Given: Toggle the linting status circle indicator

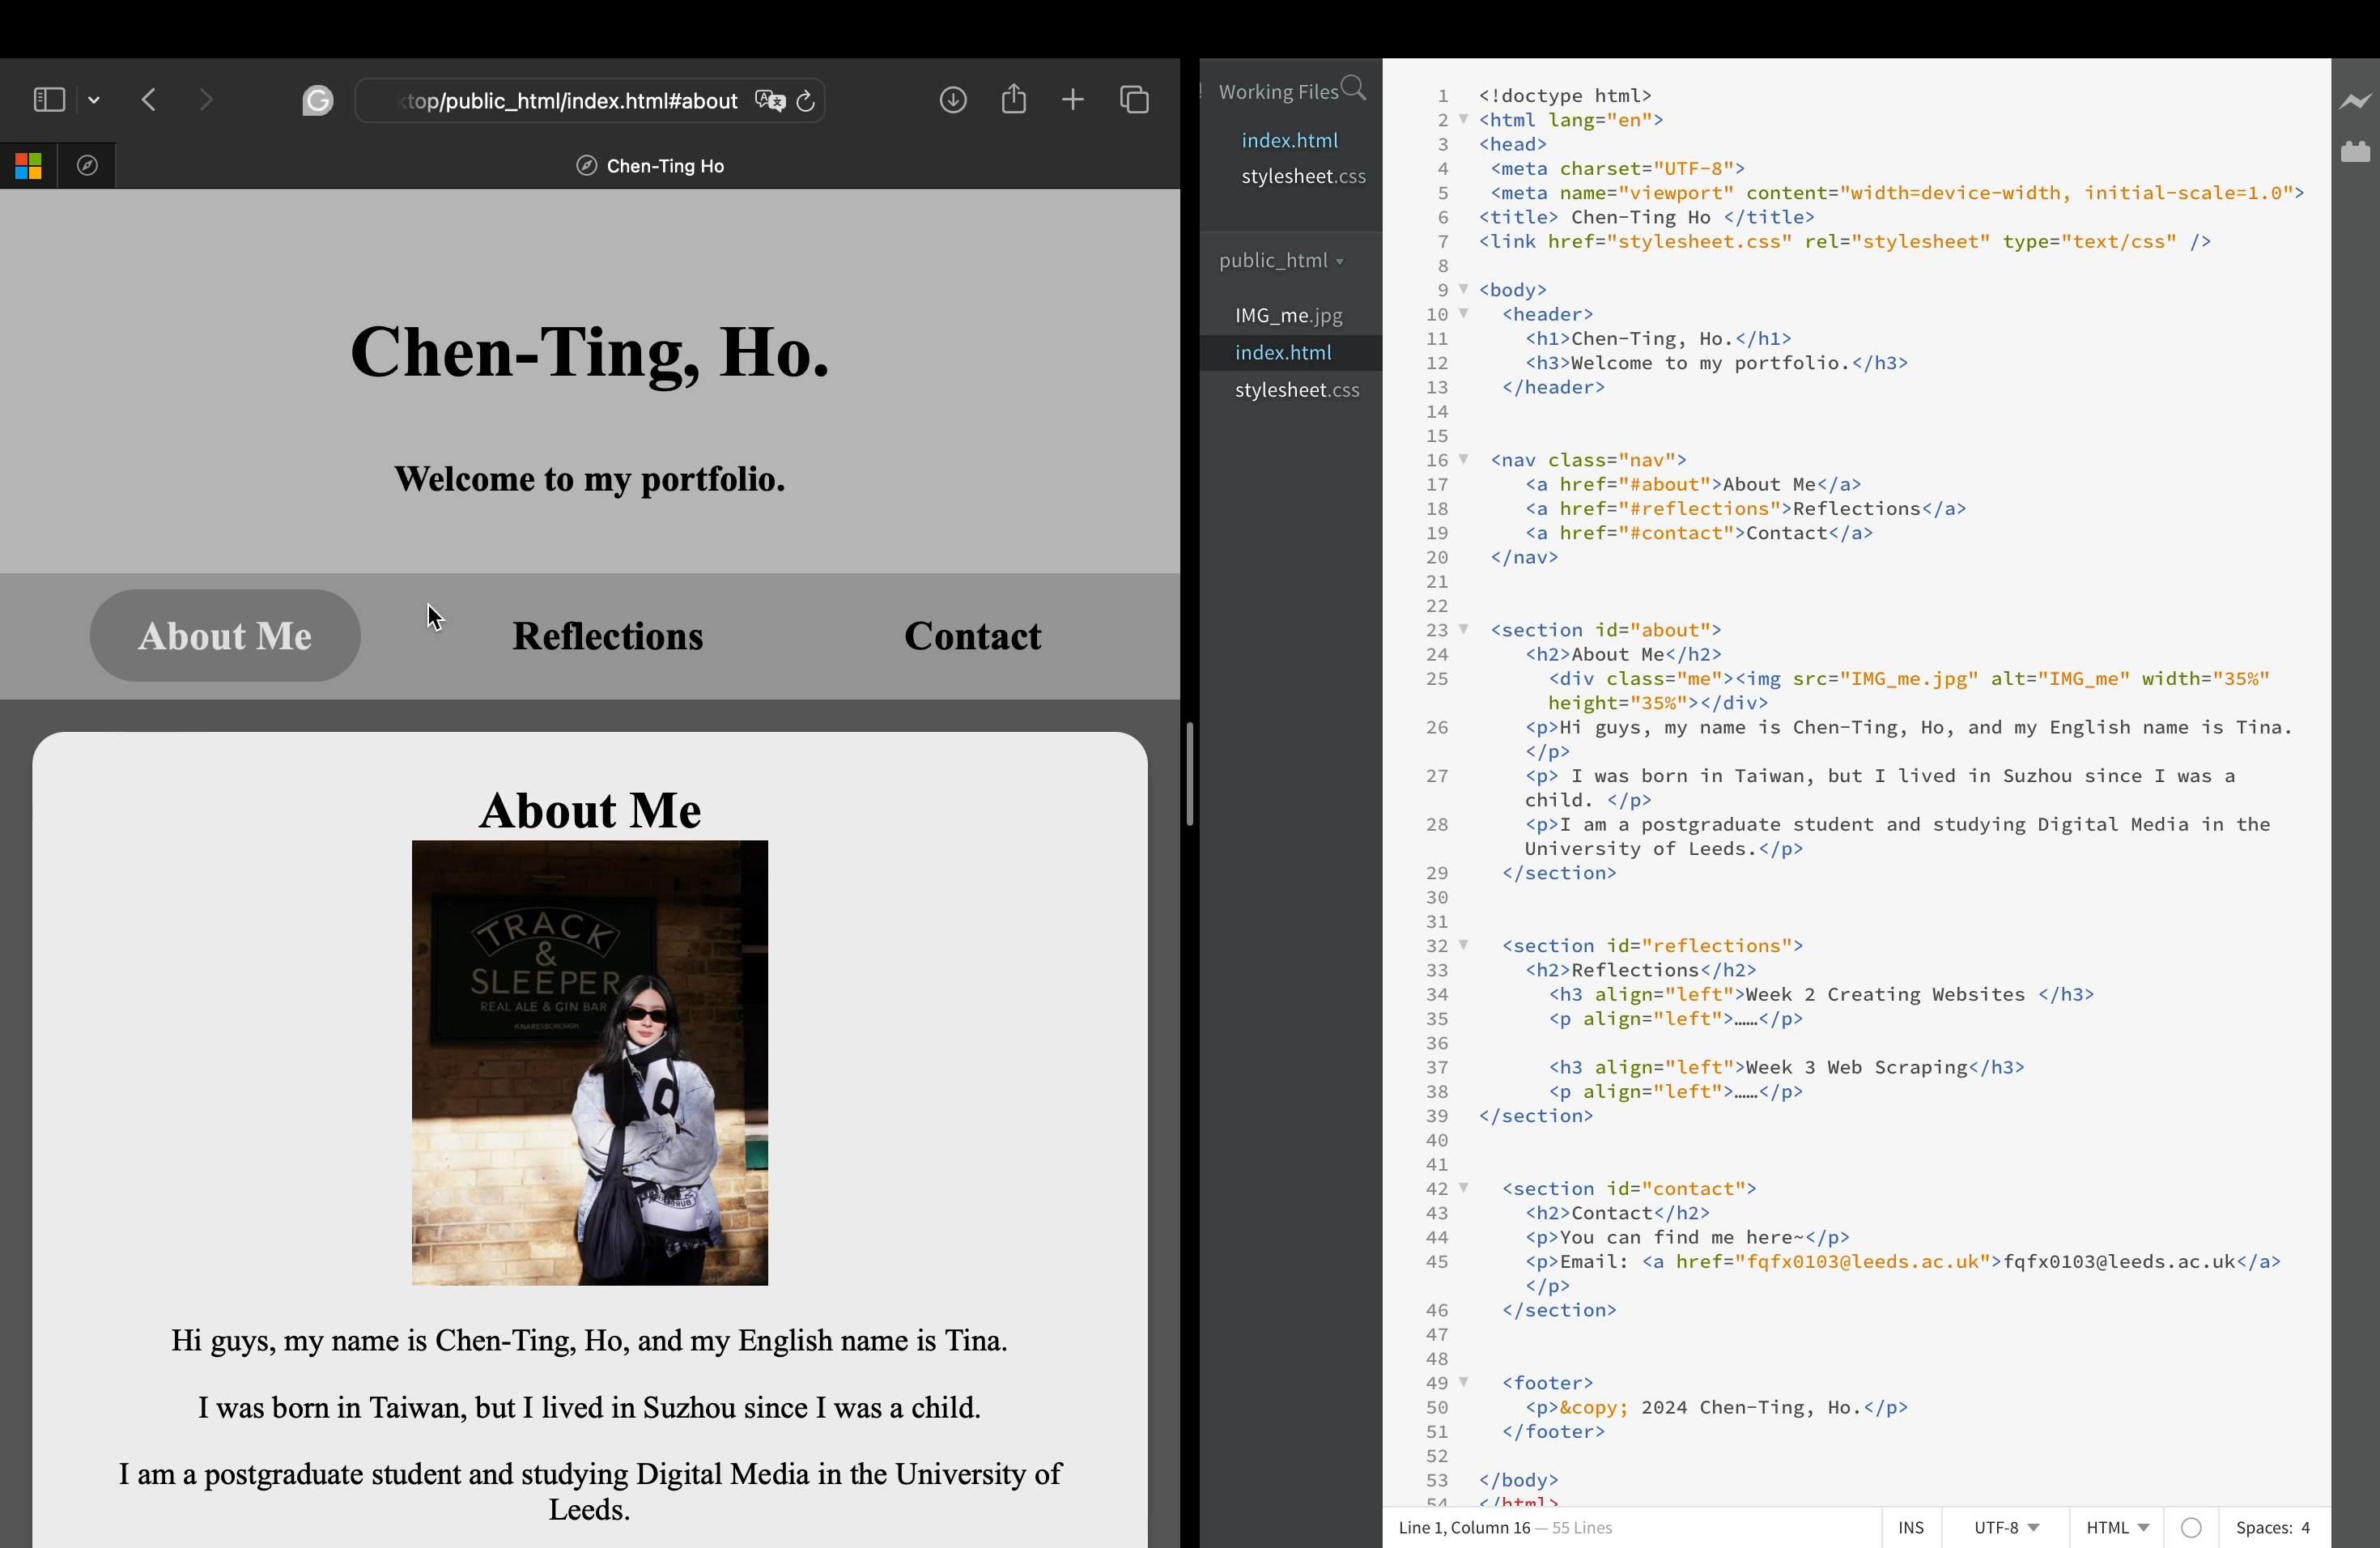Looking at the screenshot, I should click(x=2190, y=1527).
